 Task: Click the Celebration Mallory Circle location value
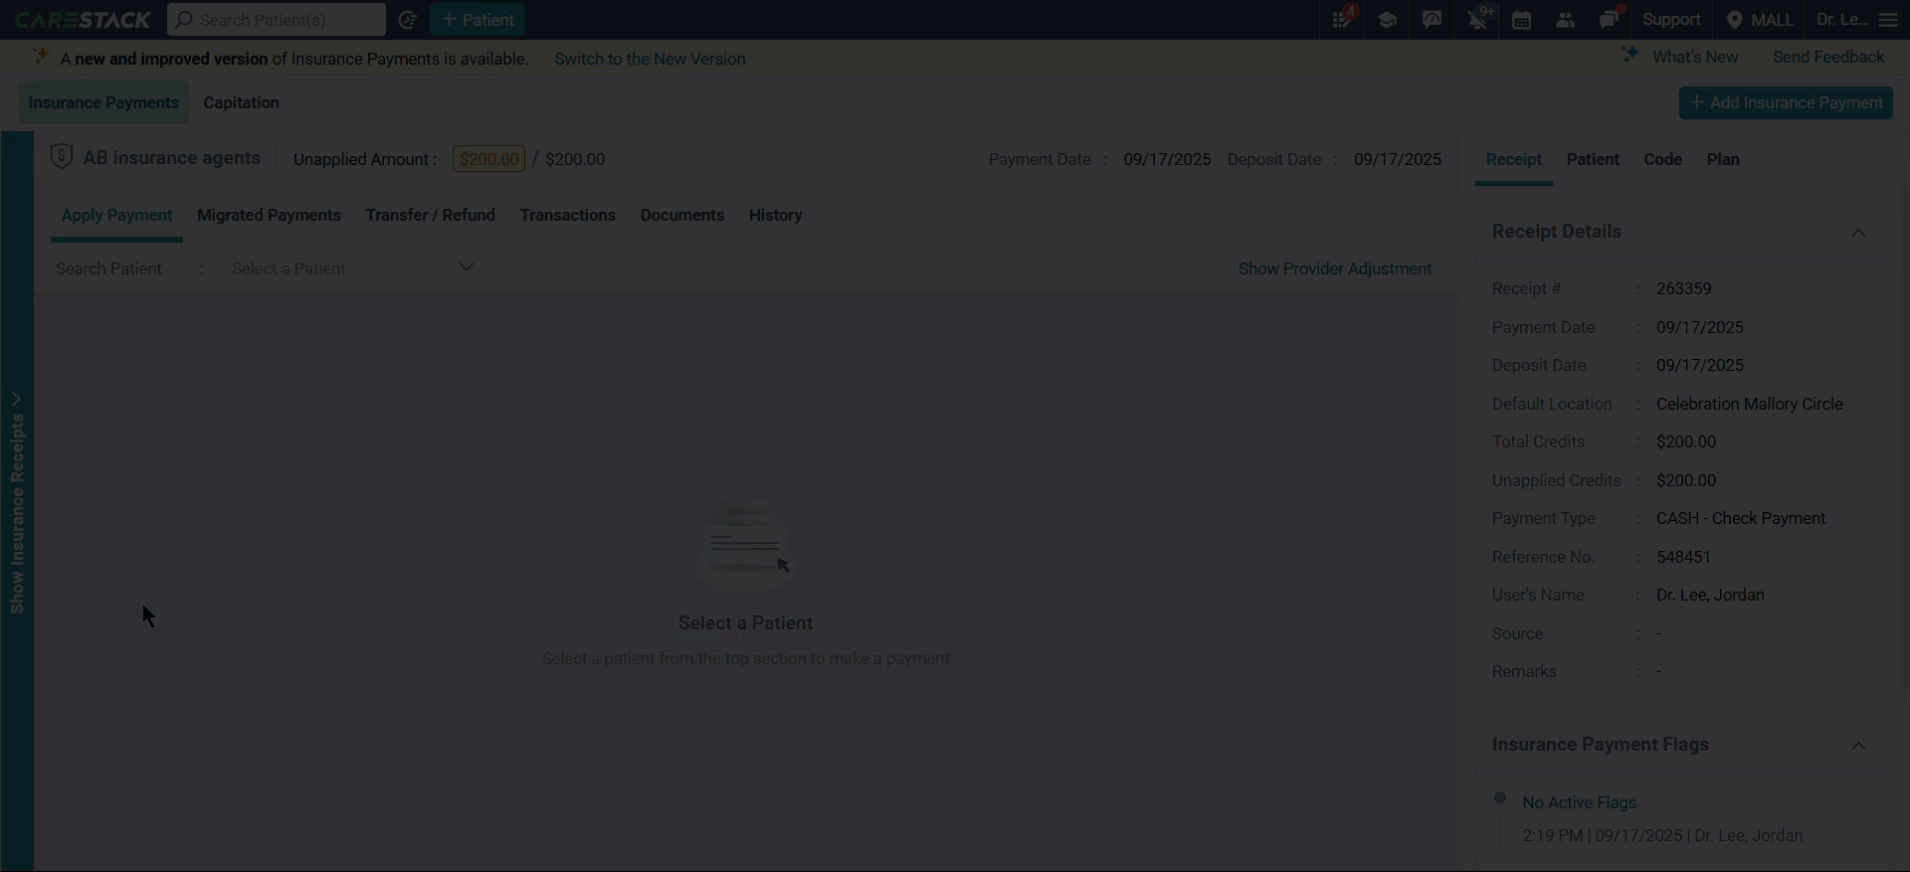1749,404
